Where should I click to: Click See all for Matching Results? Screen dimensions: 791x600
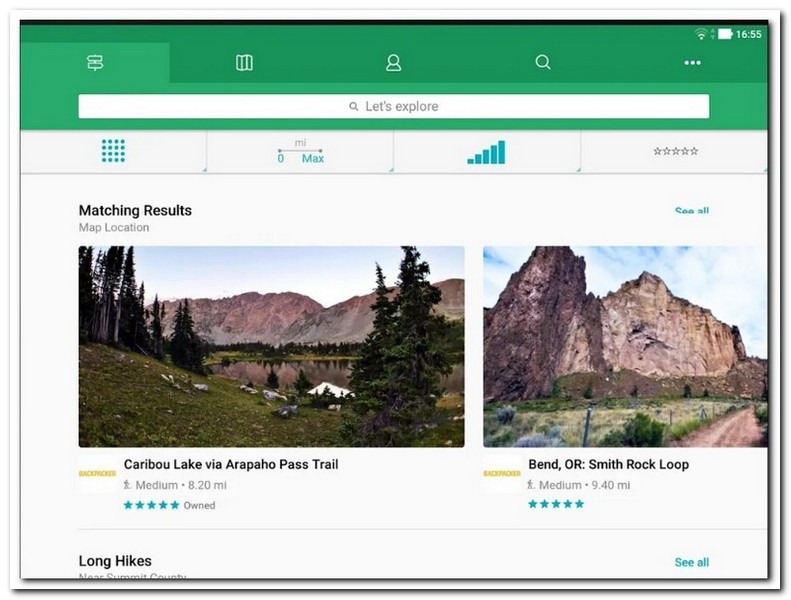click(x=691, y=211)
